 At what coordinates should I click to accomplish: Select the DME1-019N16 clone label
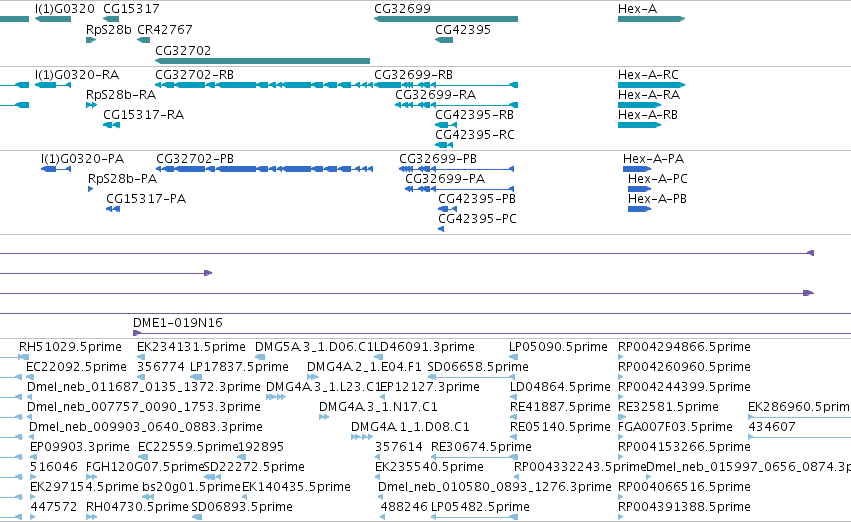pyautogui.click(x=178, y=322)
